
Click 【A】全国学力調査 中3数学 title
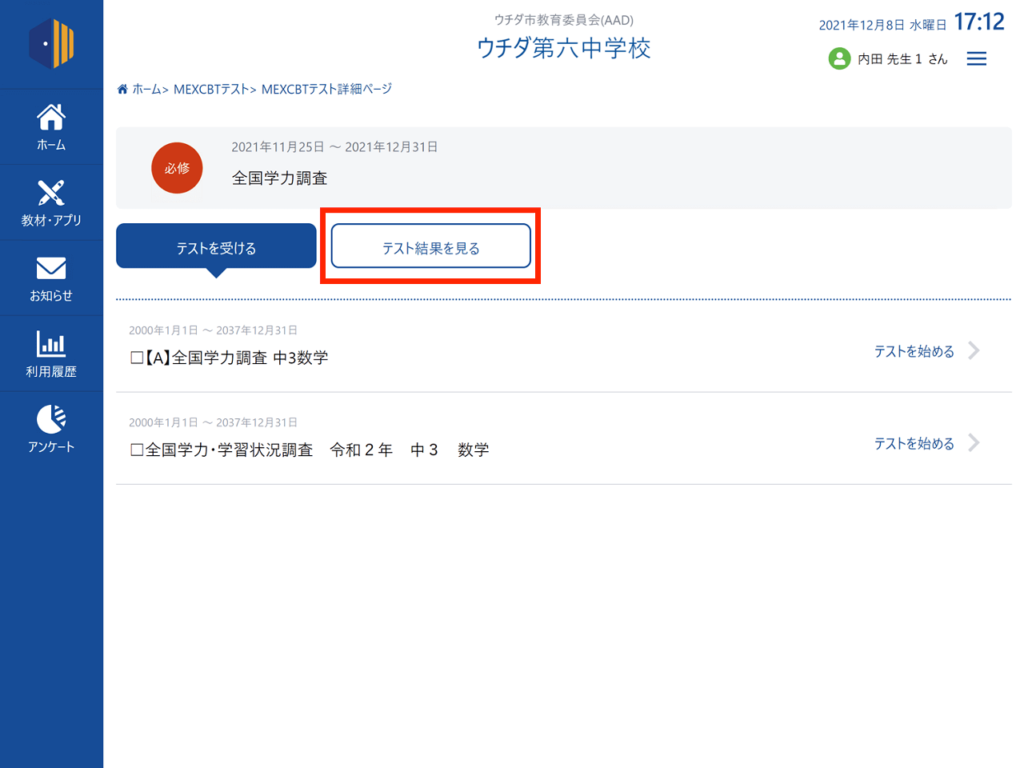(x=229, y=358)
